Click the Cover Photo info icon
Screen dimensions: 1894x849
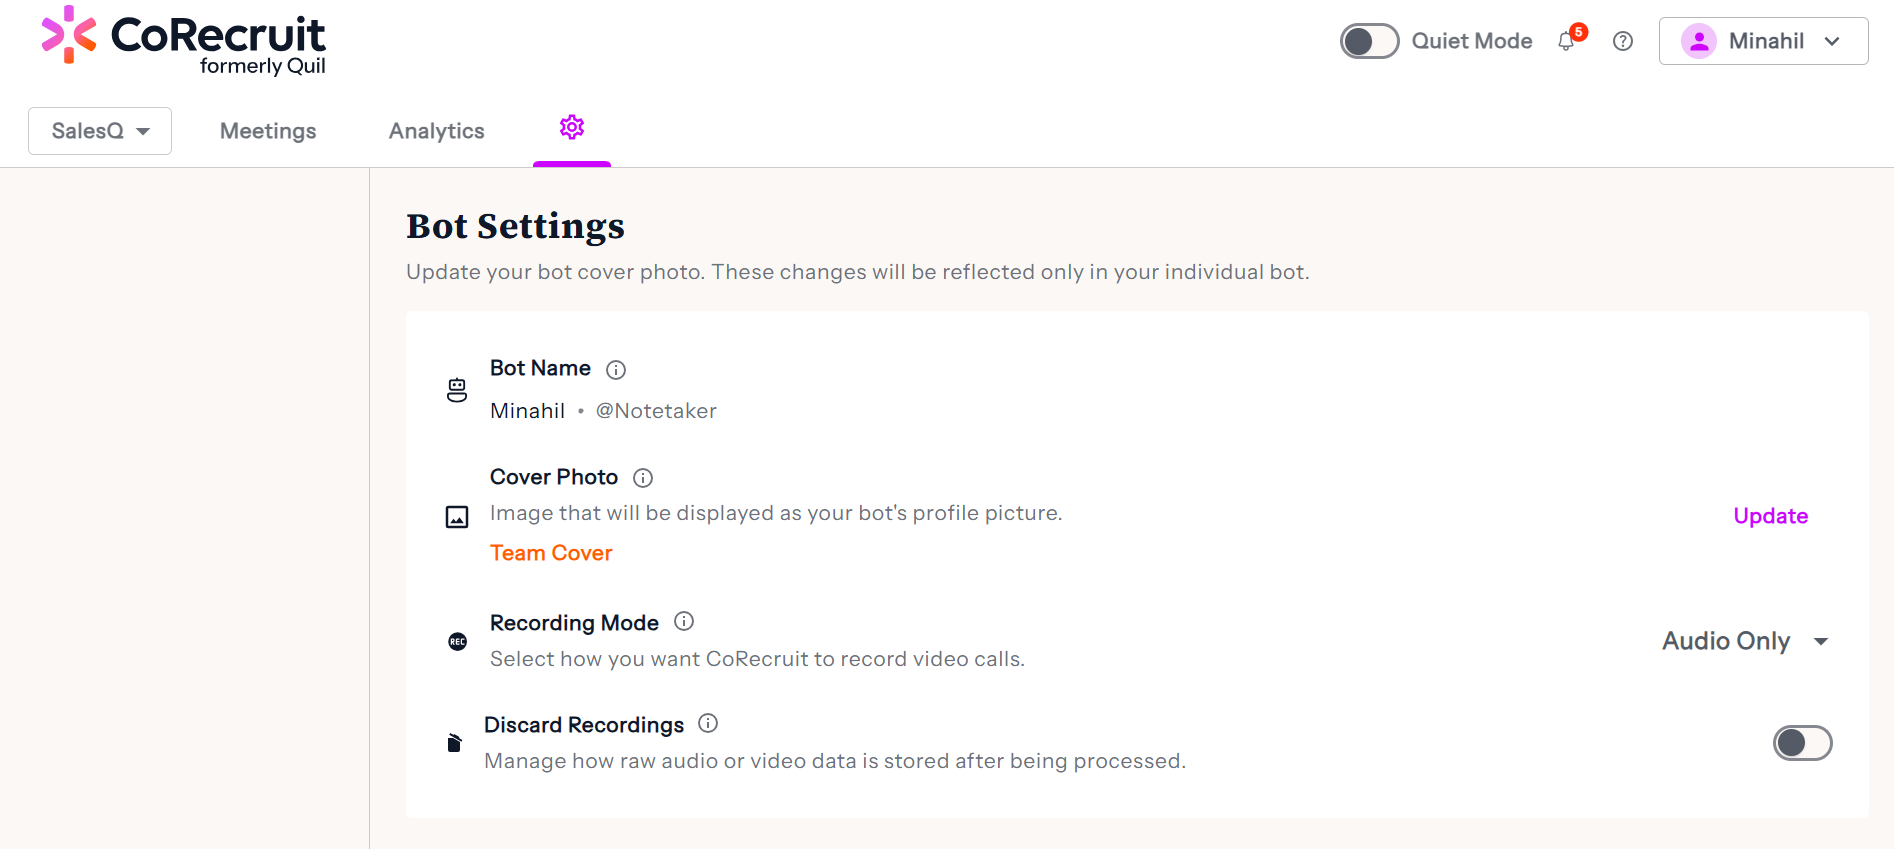click(643, 478)
